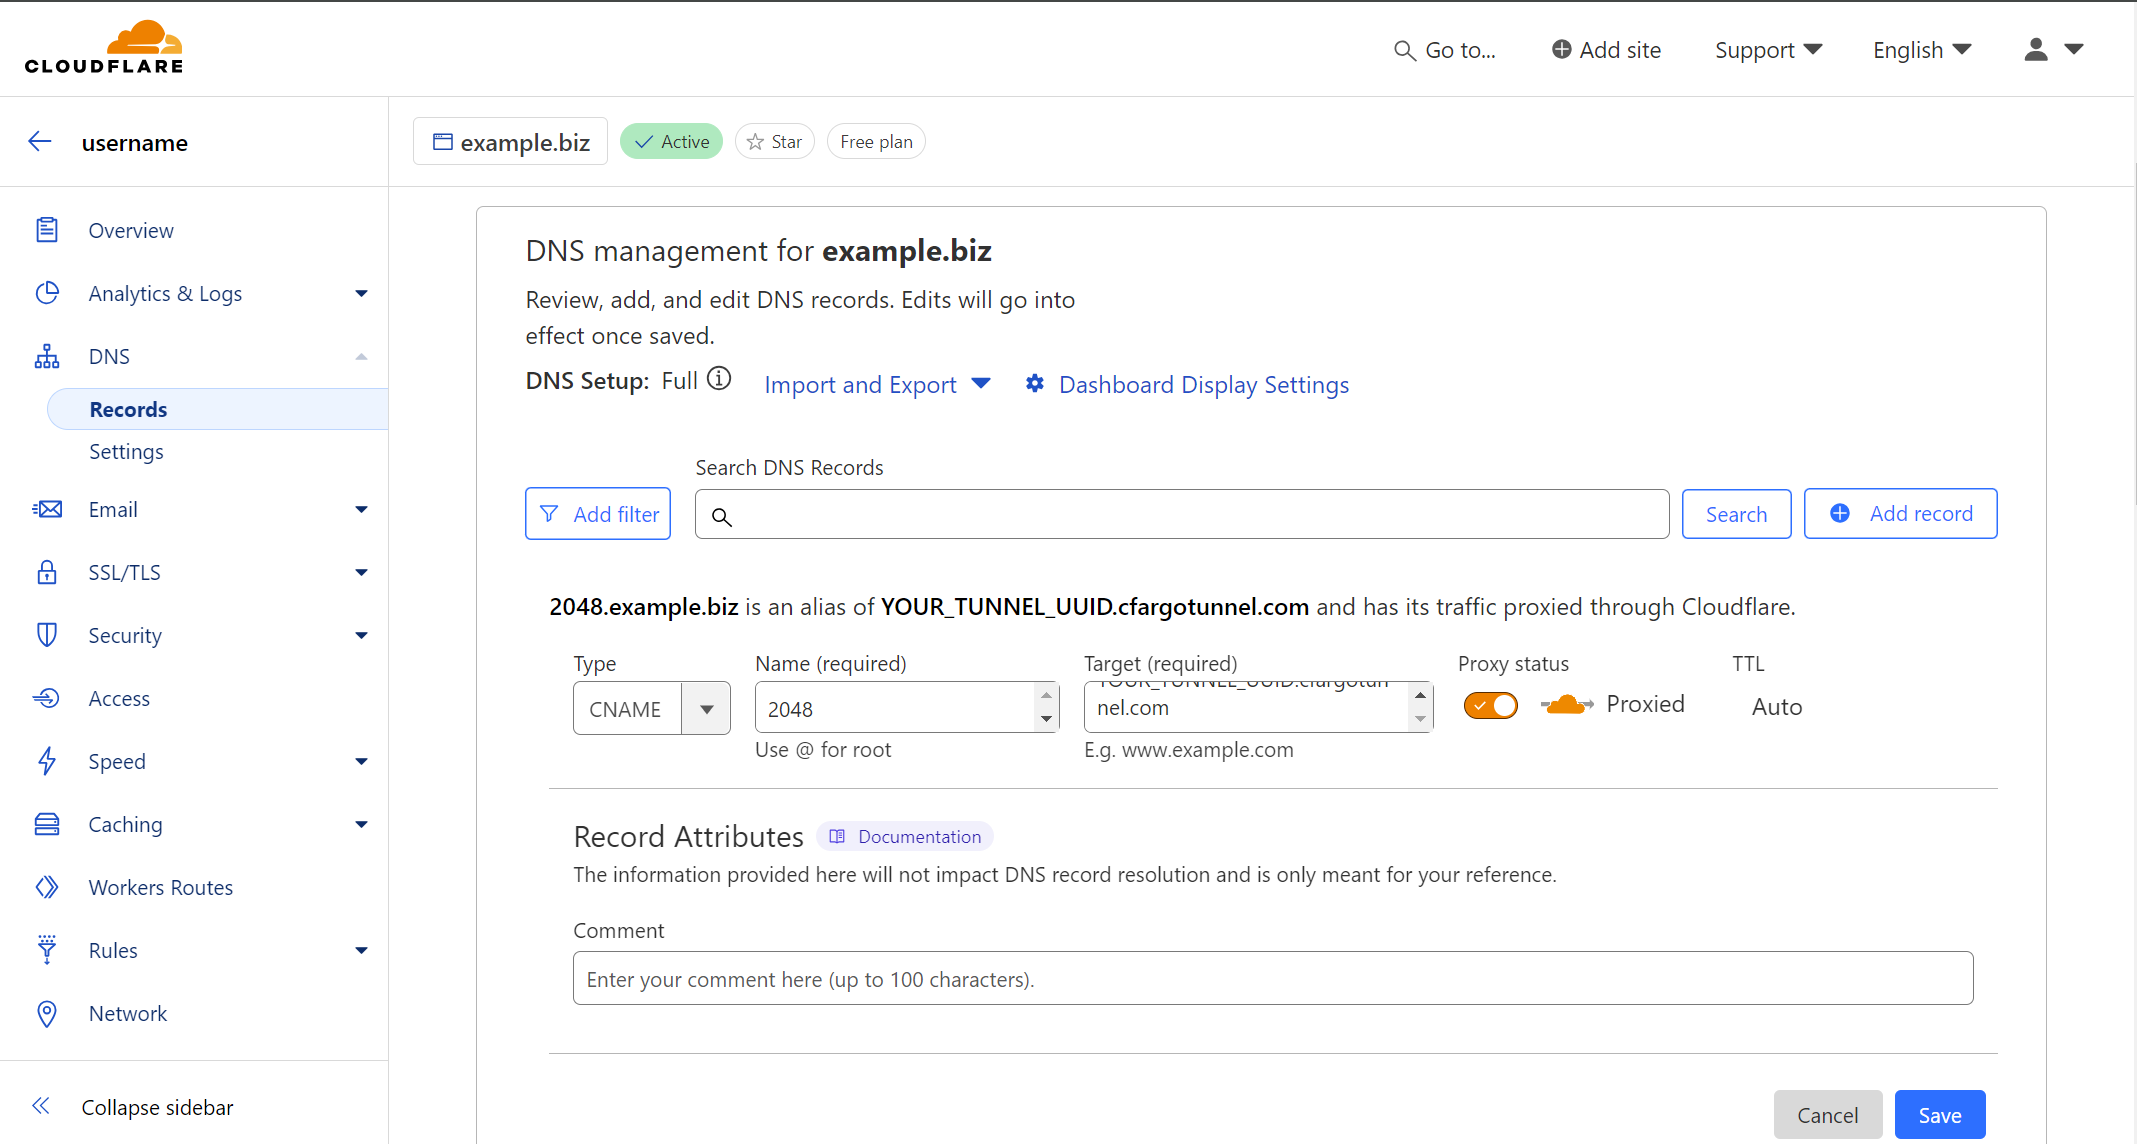This screenshot has height=1144, width=2137.
Task: Click the Analytics & Logs pie icon
Action: (47, 293)
